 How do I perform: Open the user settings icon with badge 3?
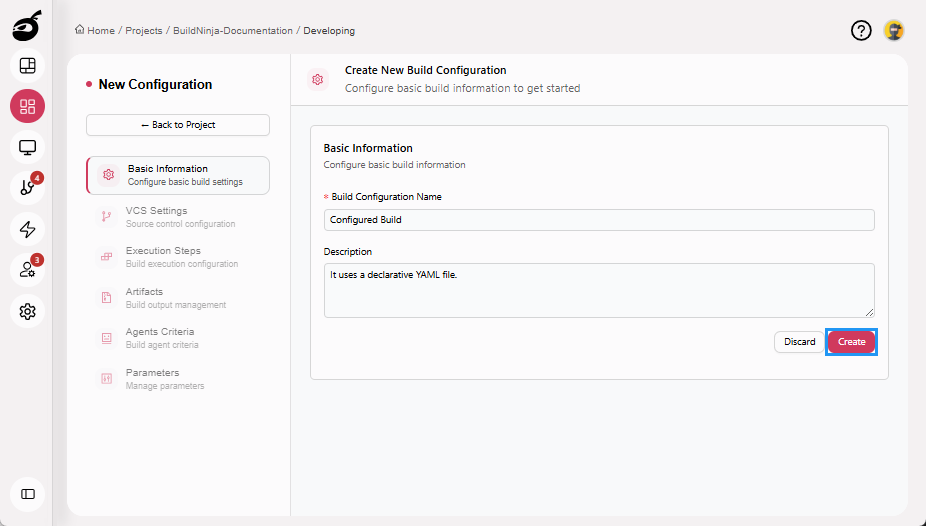point(28,270)
